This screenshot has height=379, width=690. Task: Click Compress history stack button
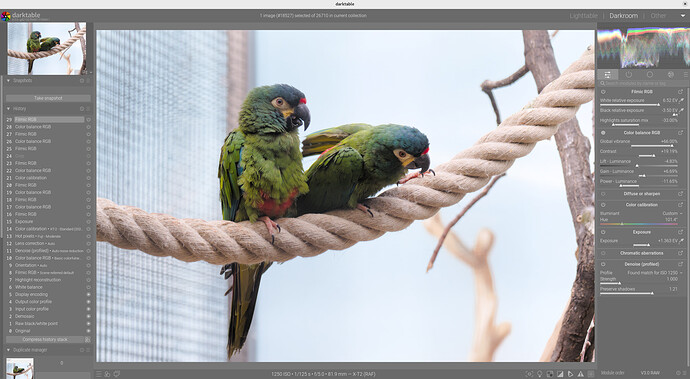point(45,339)
